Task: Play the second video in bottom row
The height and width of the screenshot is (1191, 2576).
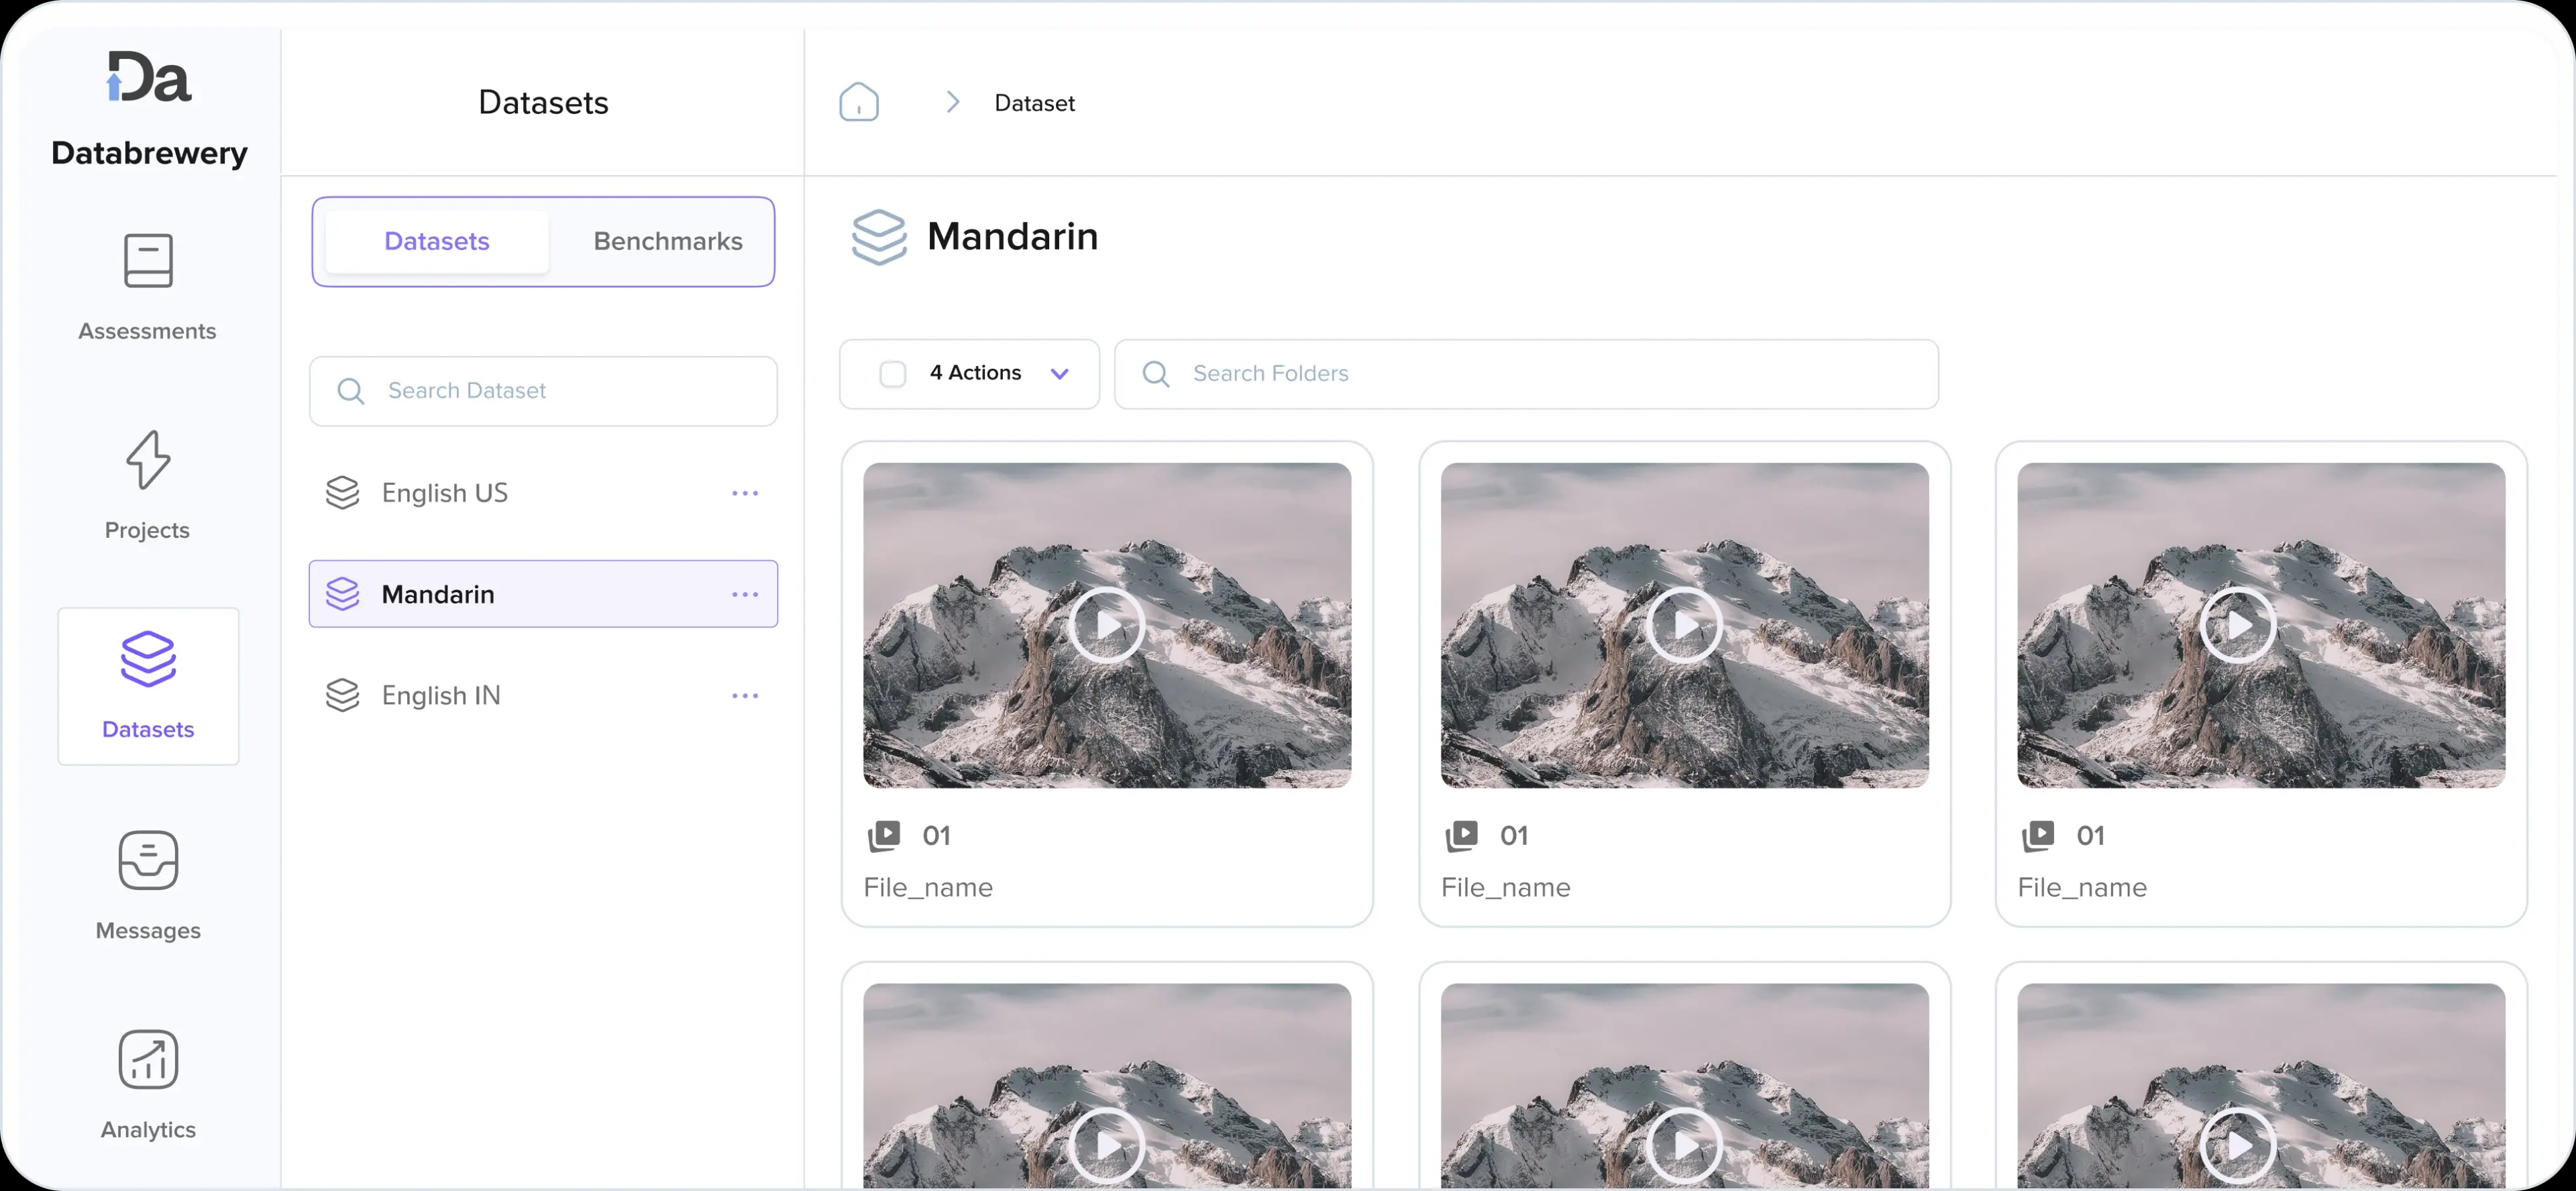Action: click(1684, 1146)
